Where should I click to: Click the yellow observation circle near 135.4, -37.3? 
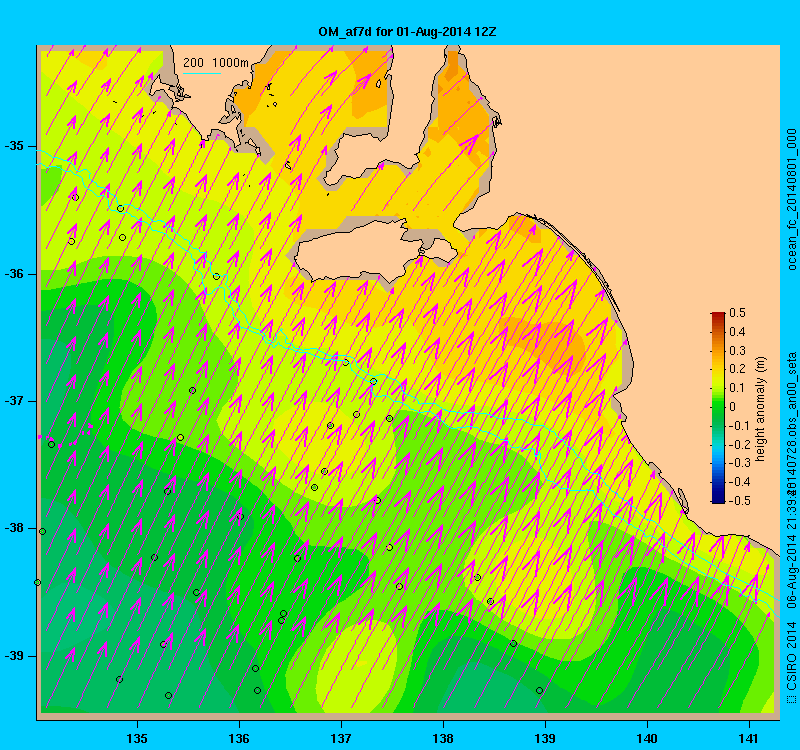pos(180,437)
